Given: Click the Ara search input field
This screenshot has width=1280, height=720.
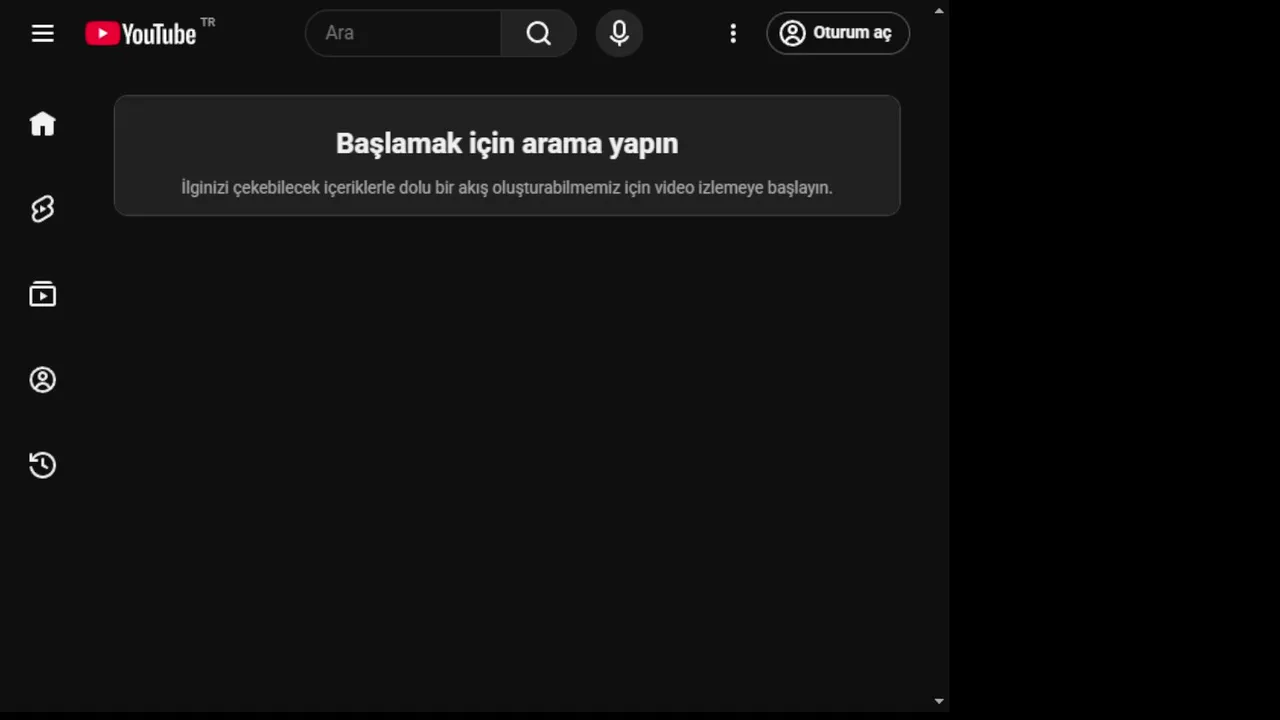Looking at the screenshot, I should tap(403, 33).
